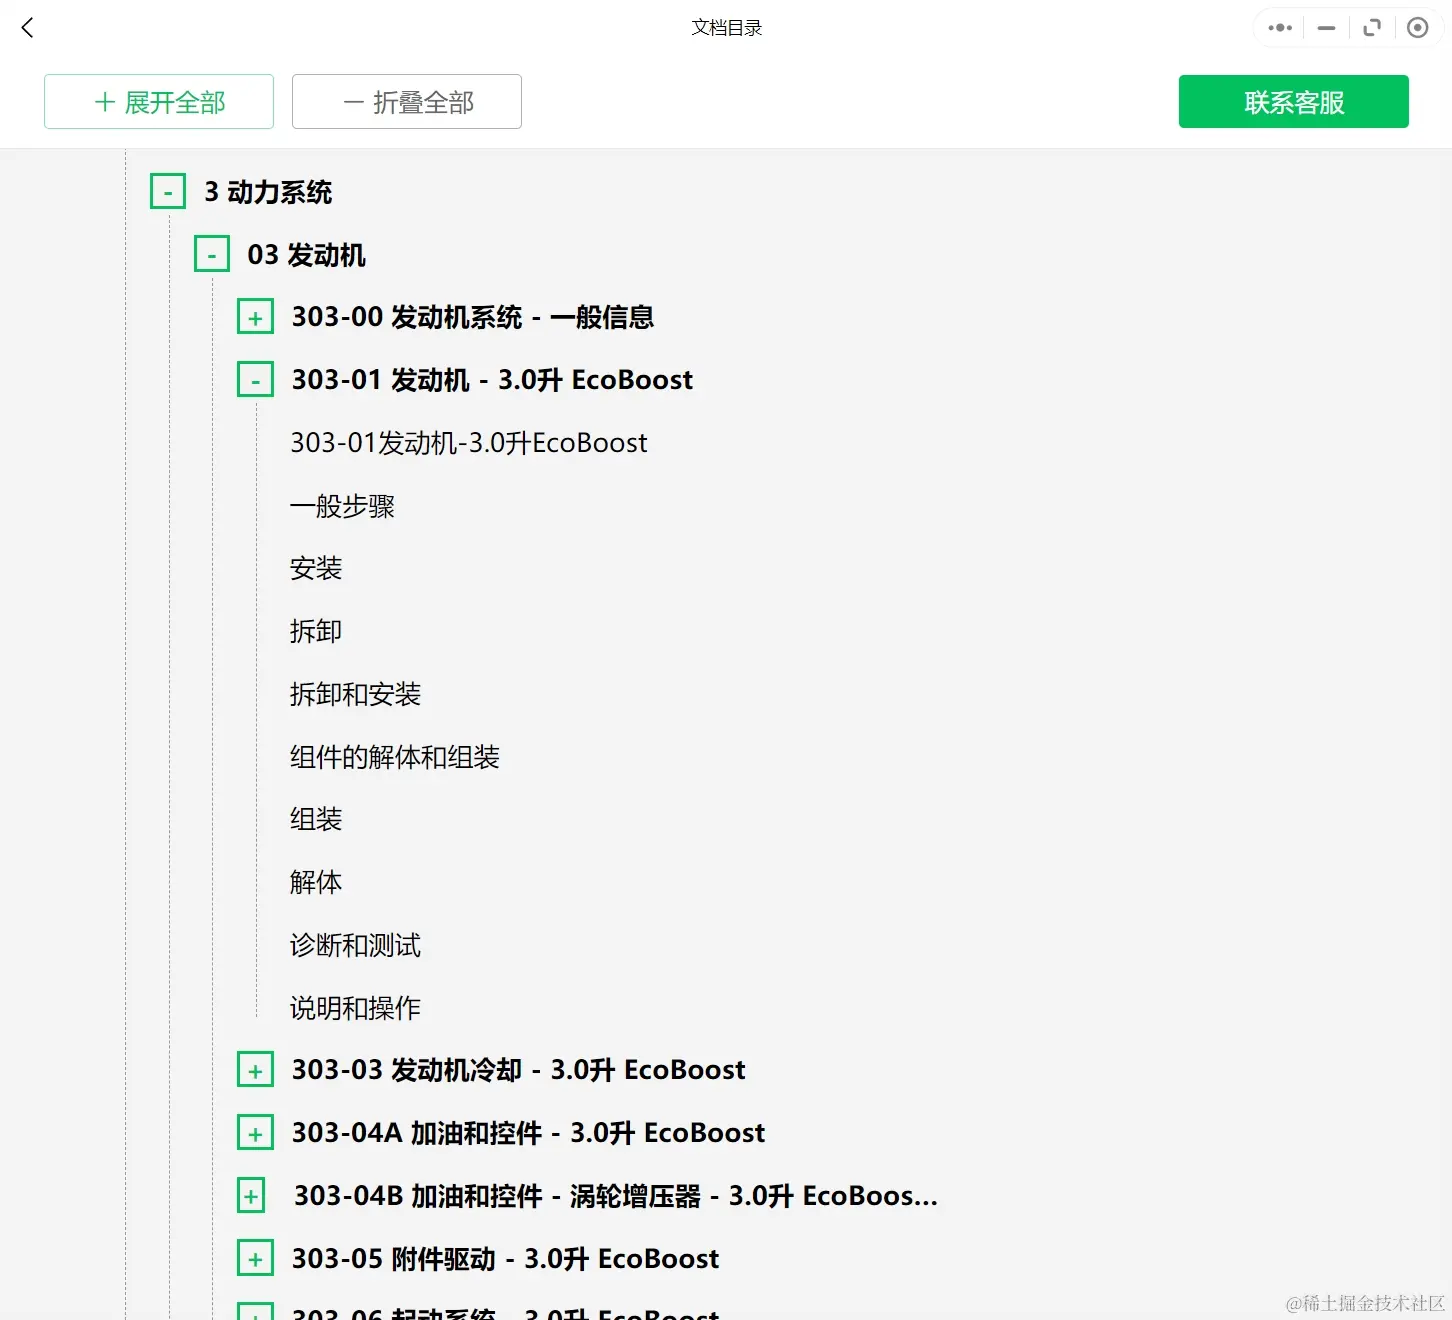Expand 303-03 发动机冷却 - 3.0升 EcoBoost

255,1069
